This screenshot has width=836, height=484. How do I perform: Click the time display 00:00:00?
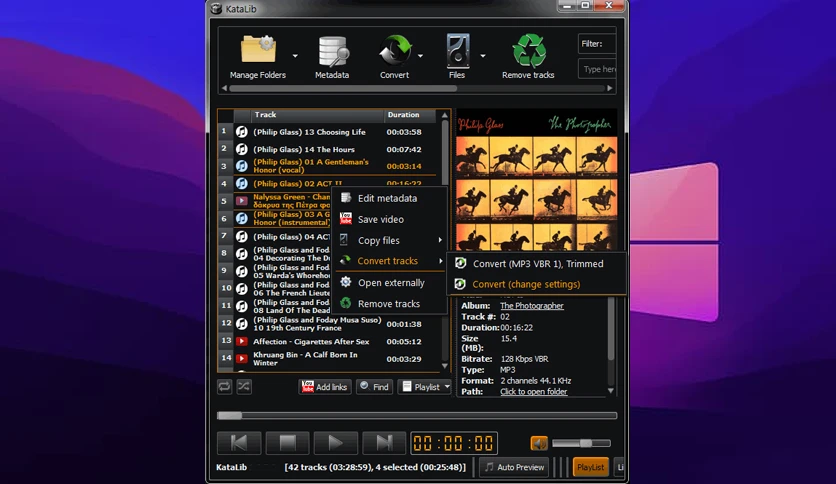point(454,443)
